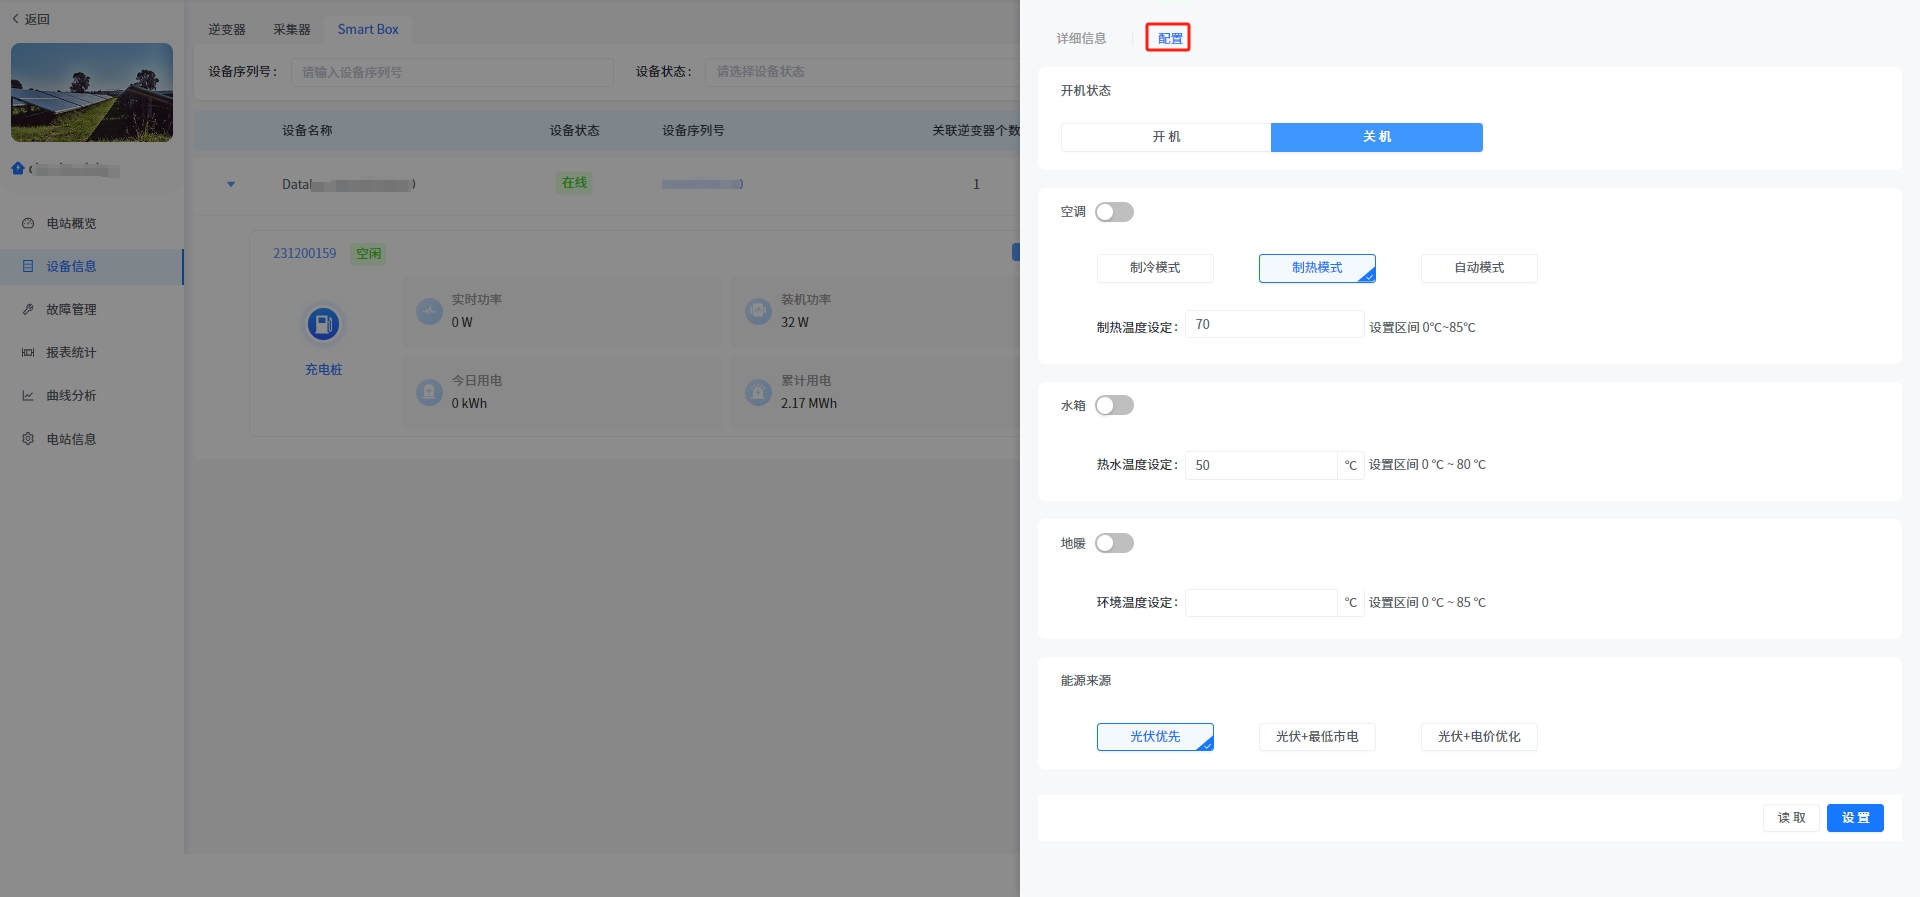Click the heating temperature input field
This screenshot has height=897, width=1920.
point(1274,325)
